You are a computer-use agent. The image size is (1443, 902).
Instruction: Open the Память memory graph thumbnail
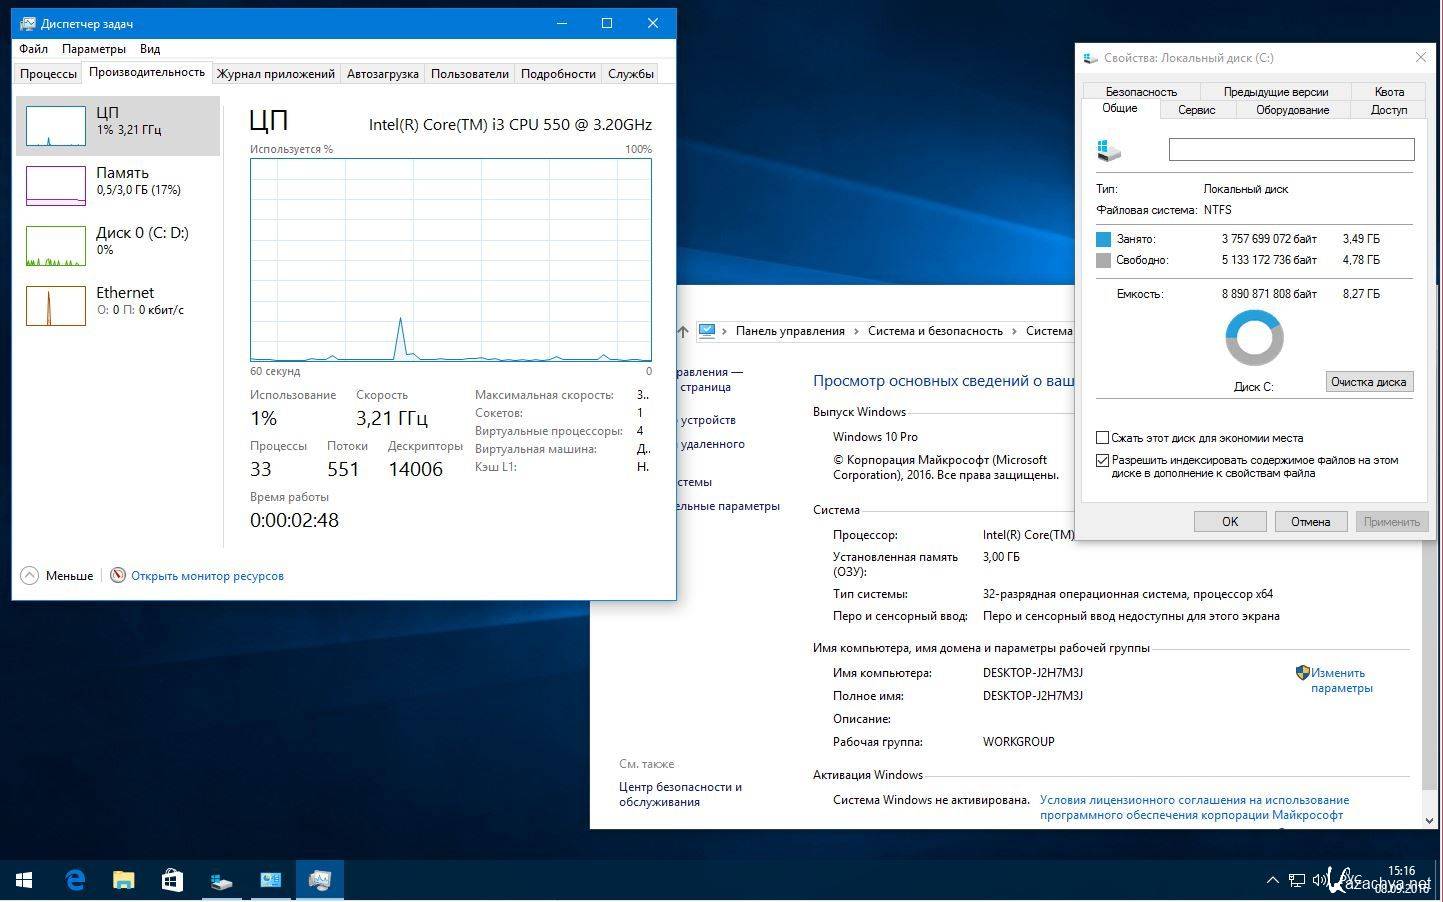click(x=55, y=186)
